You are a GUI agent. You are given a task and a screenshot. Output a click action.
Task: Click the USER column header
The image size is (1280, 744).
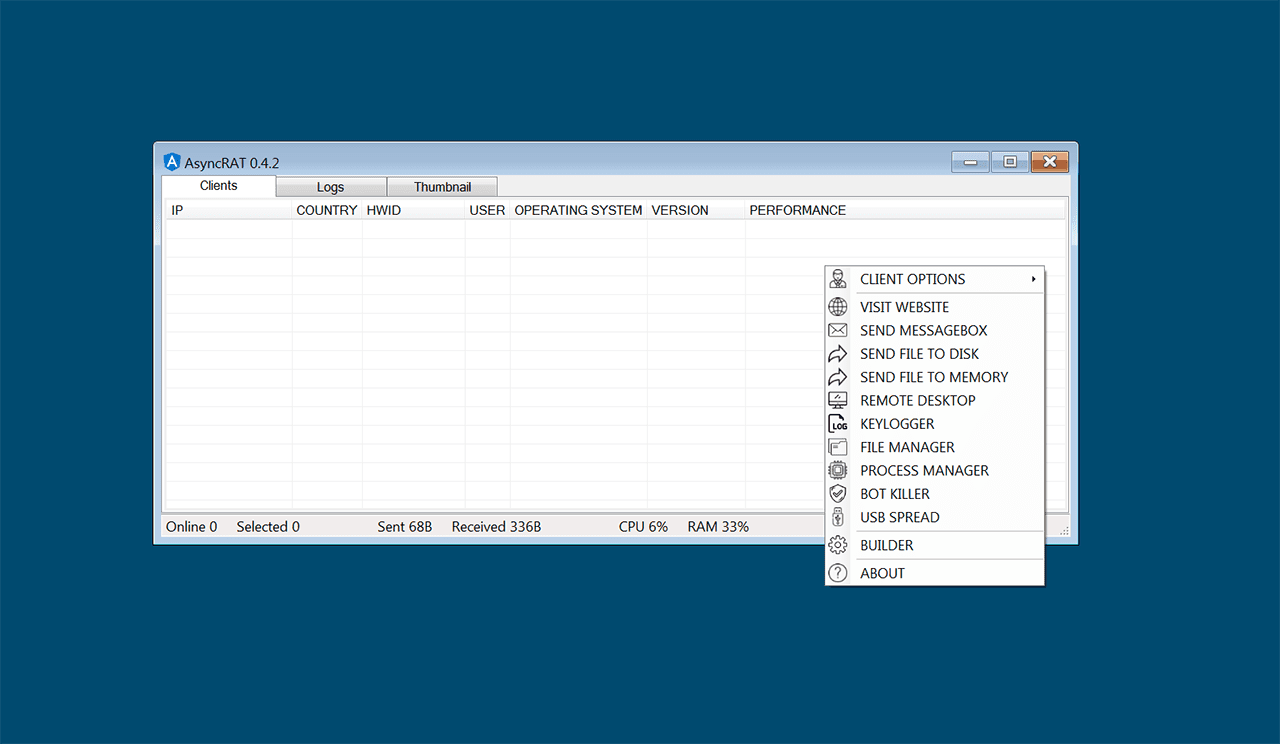click(x=488, y=210)
